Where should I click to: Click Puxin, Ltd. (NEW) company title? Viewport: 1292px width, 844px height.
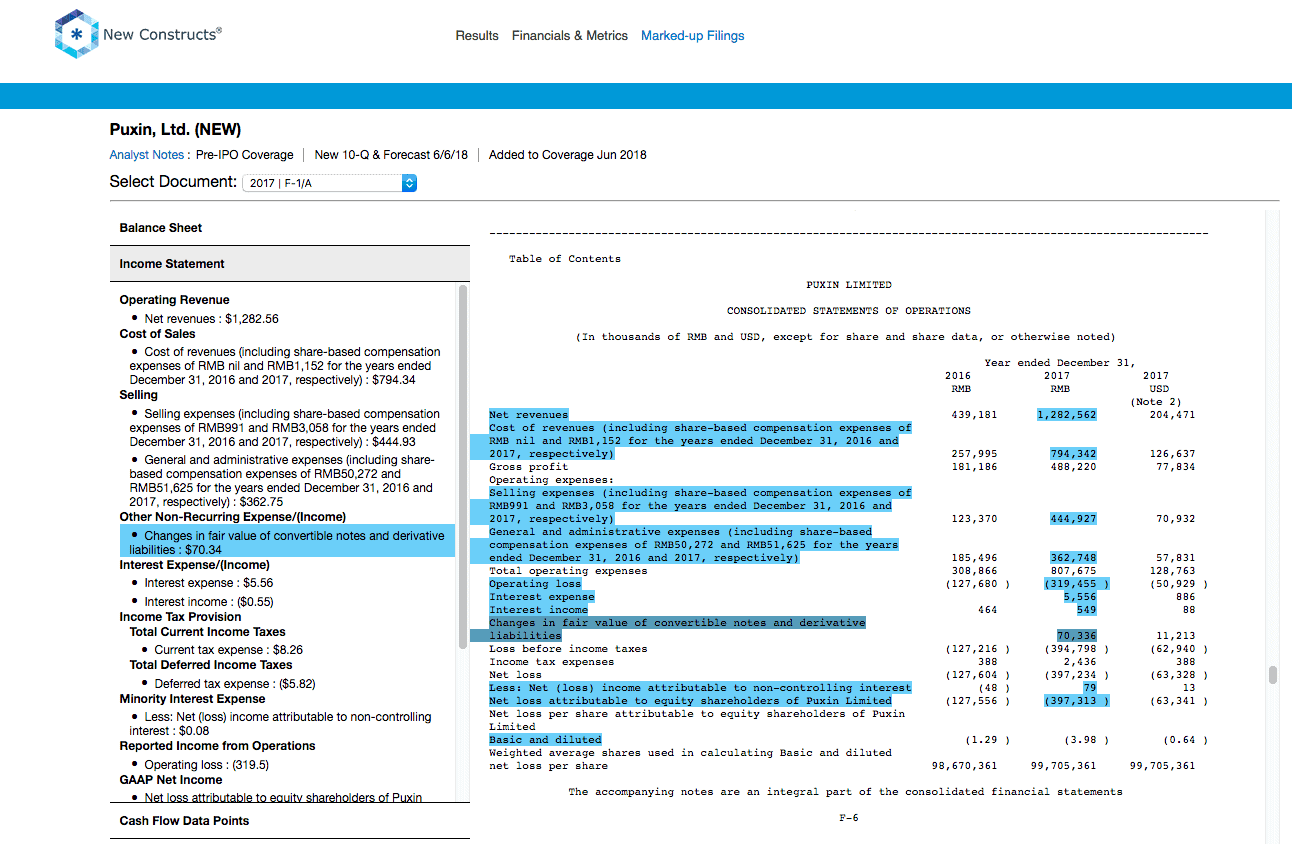tap(176, 130)
